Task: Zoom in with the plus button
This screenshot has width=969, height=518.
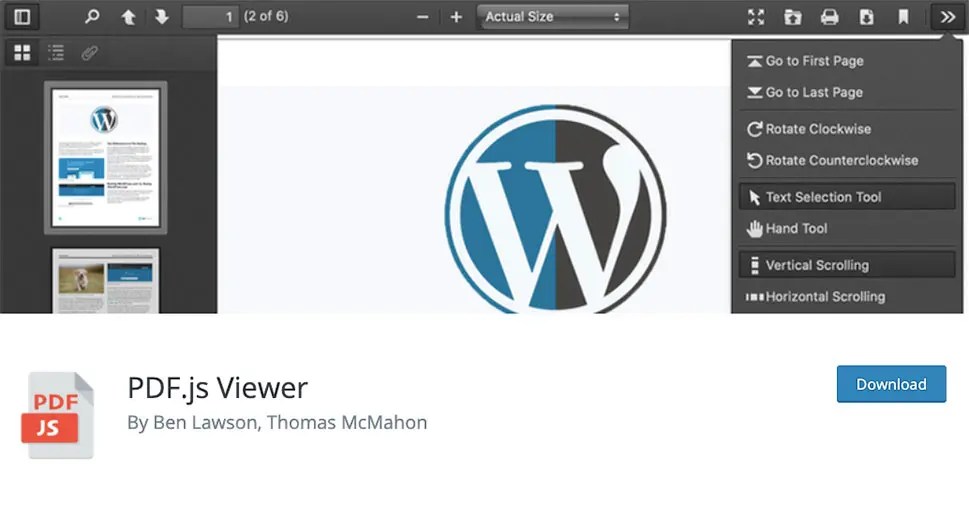Action: tap(456, 17)
